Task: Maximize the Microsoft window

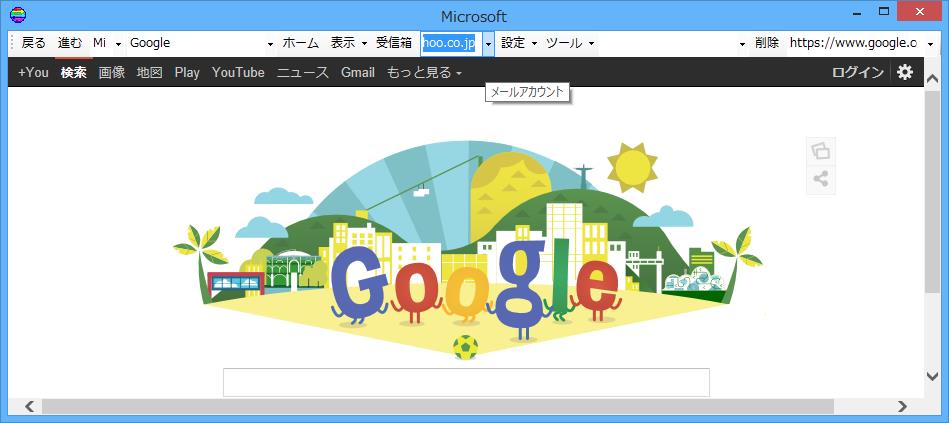Action: coord(884,12)
